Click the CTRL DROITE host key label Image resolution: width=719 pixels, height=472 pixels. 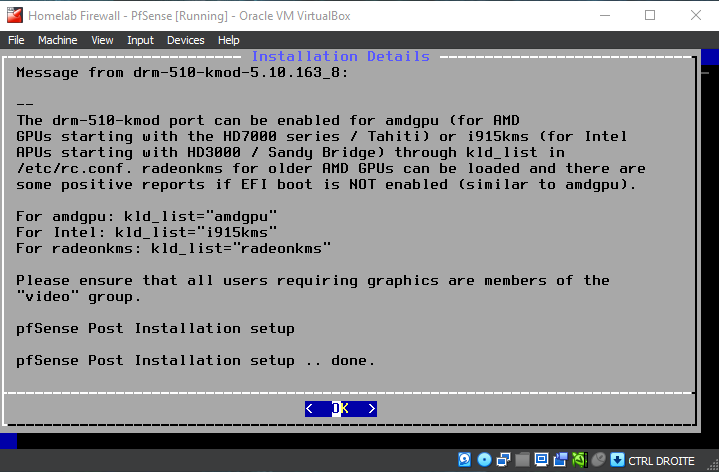pos(661,461)
